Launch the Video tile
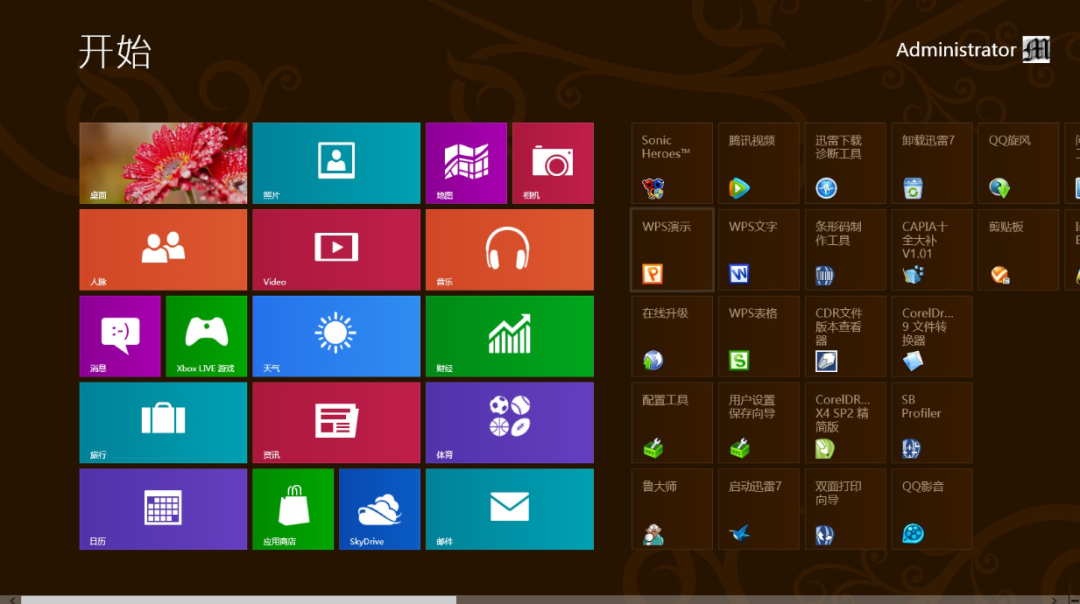 click(336, 250)
